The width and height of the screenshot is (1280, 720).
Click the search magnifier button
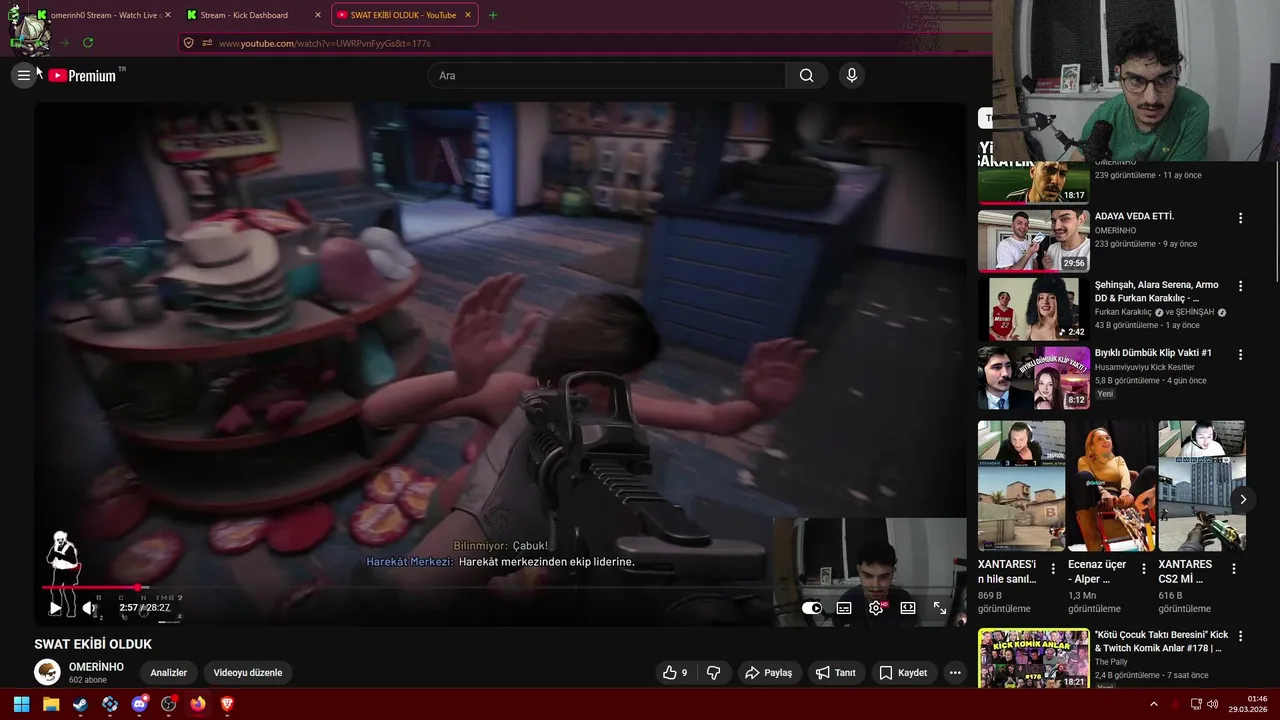click(x=806, y=75)
